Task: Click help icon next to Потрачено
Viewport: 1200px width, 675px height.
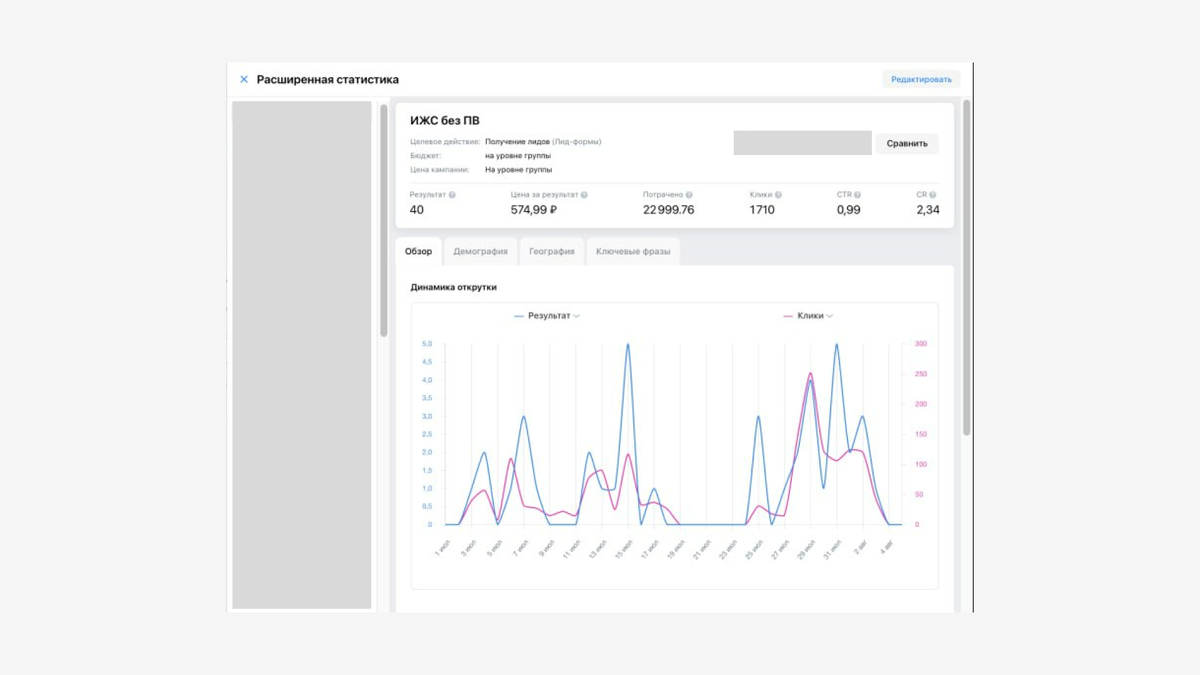Action: click(690, 195)
